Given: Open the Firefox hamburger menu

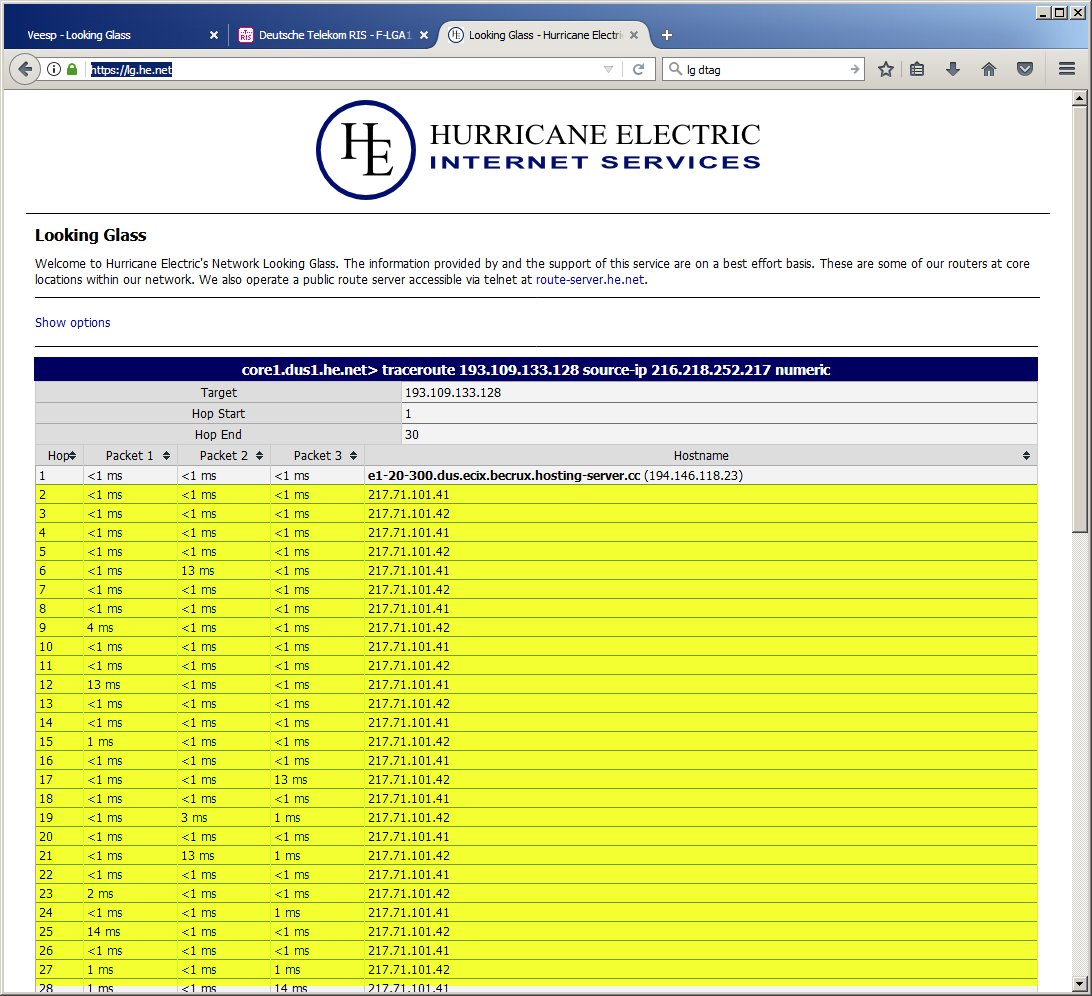Looking at the screenshot, I should (1066, 69).
